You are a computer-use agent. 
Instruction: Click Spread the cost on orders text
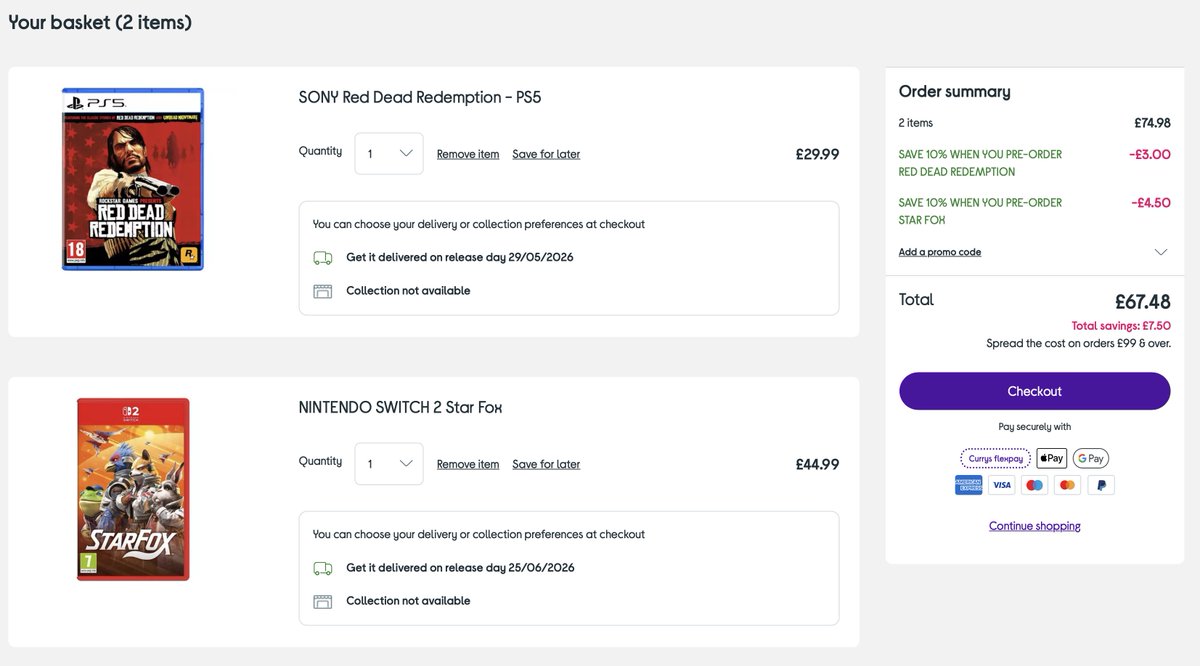[x=1078, y=343]
